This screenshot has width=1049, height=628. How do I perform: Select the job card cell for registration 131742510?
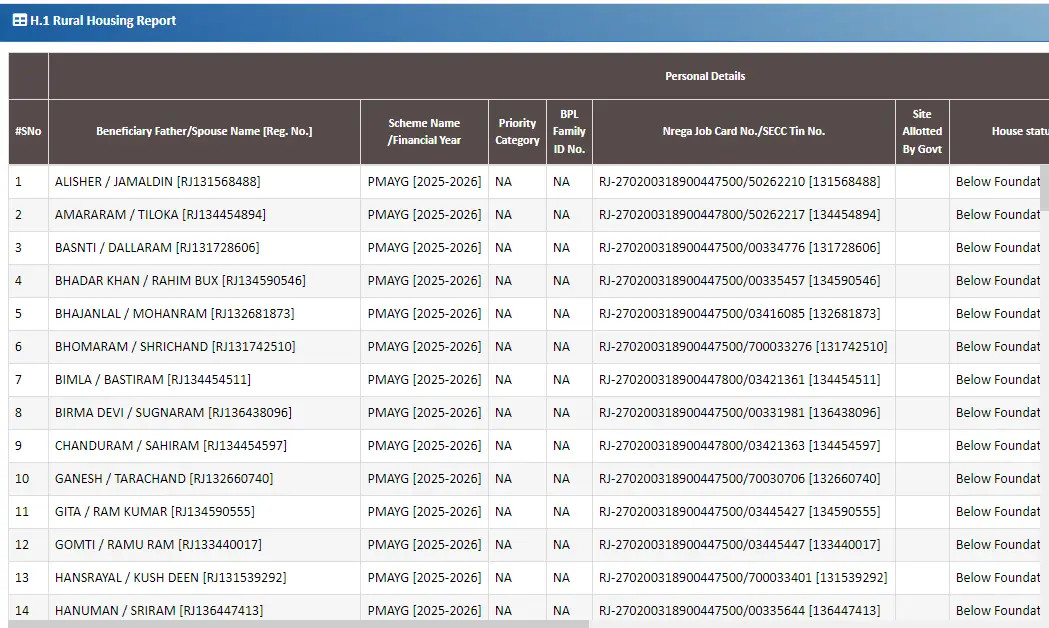743,347
